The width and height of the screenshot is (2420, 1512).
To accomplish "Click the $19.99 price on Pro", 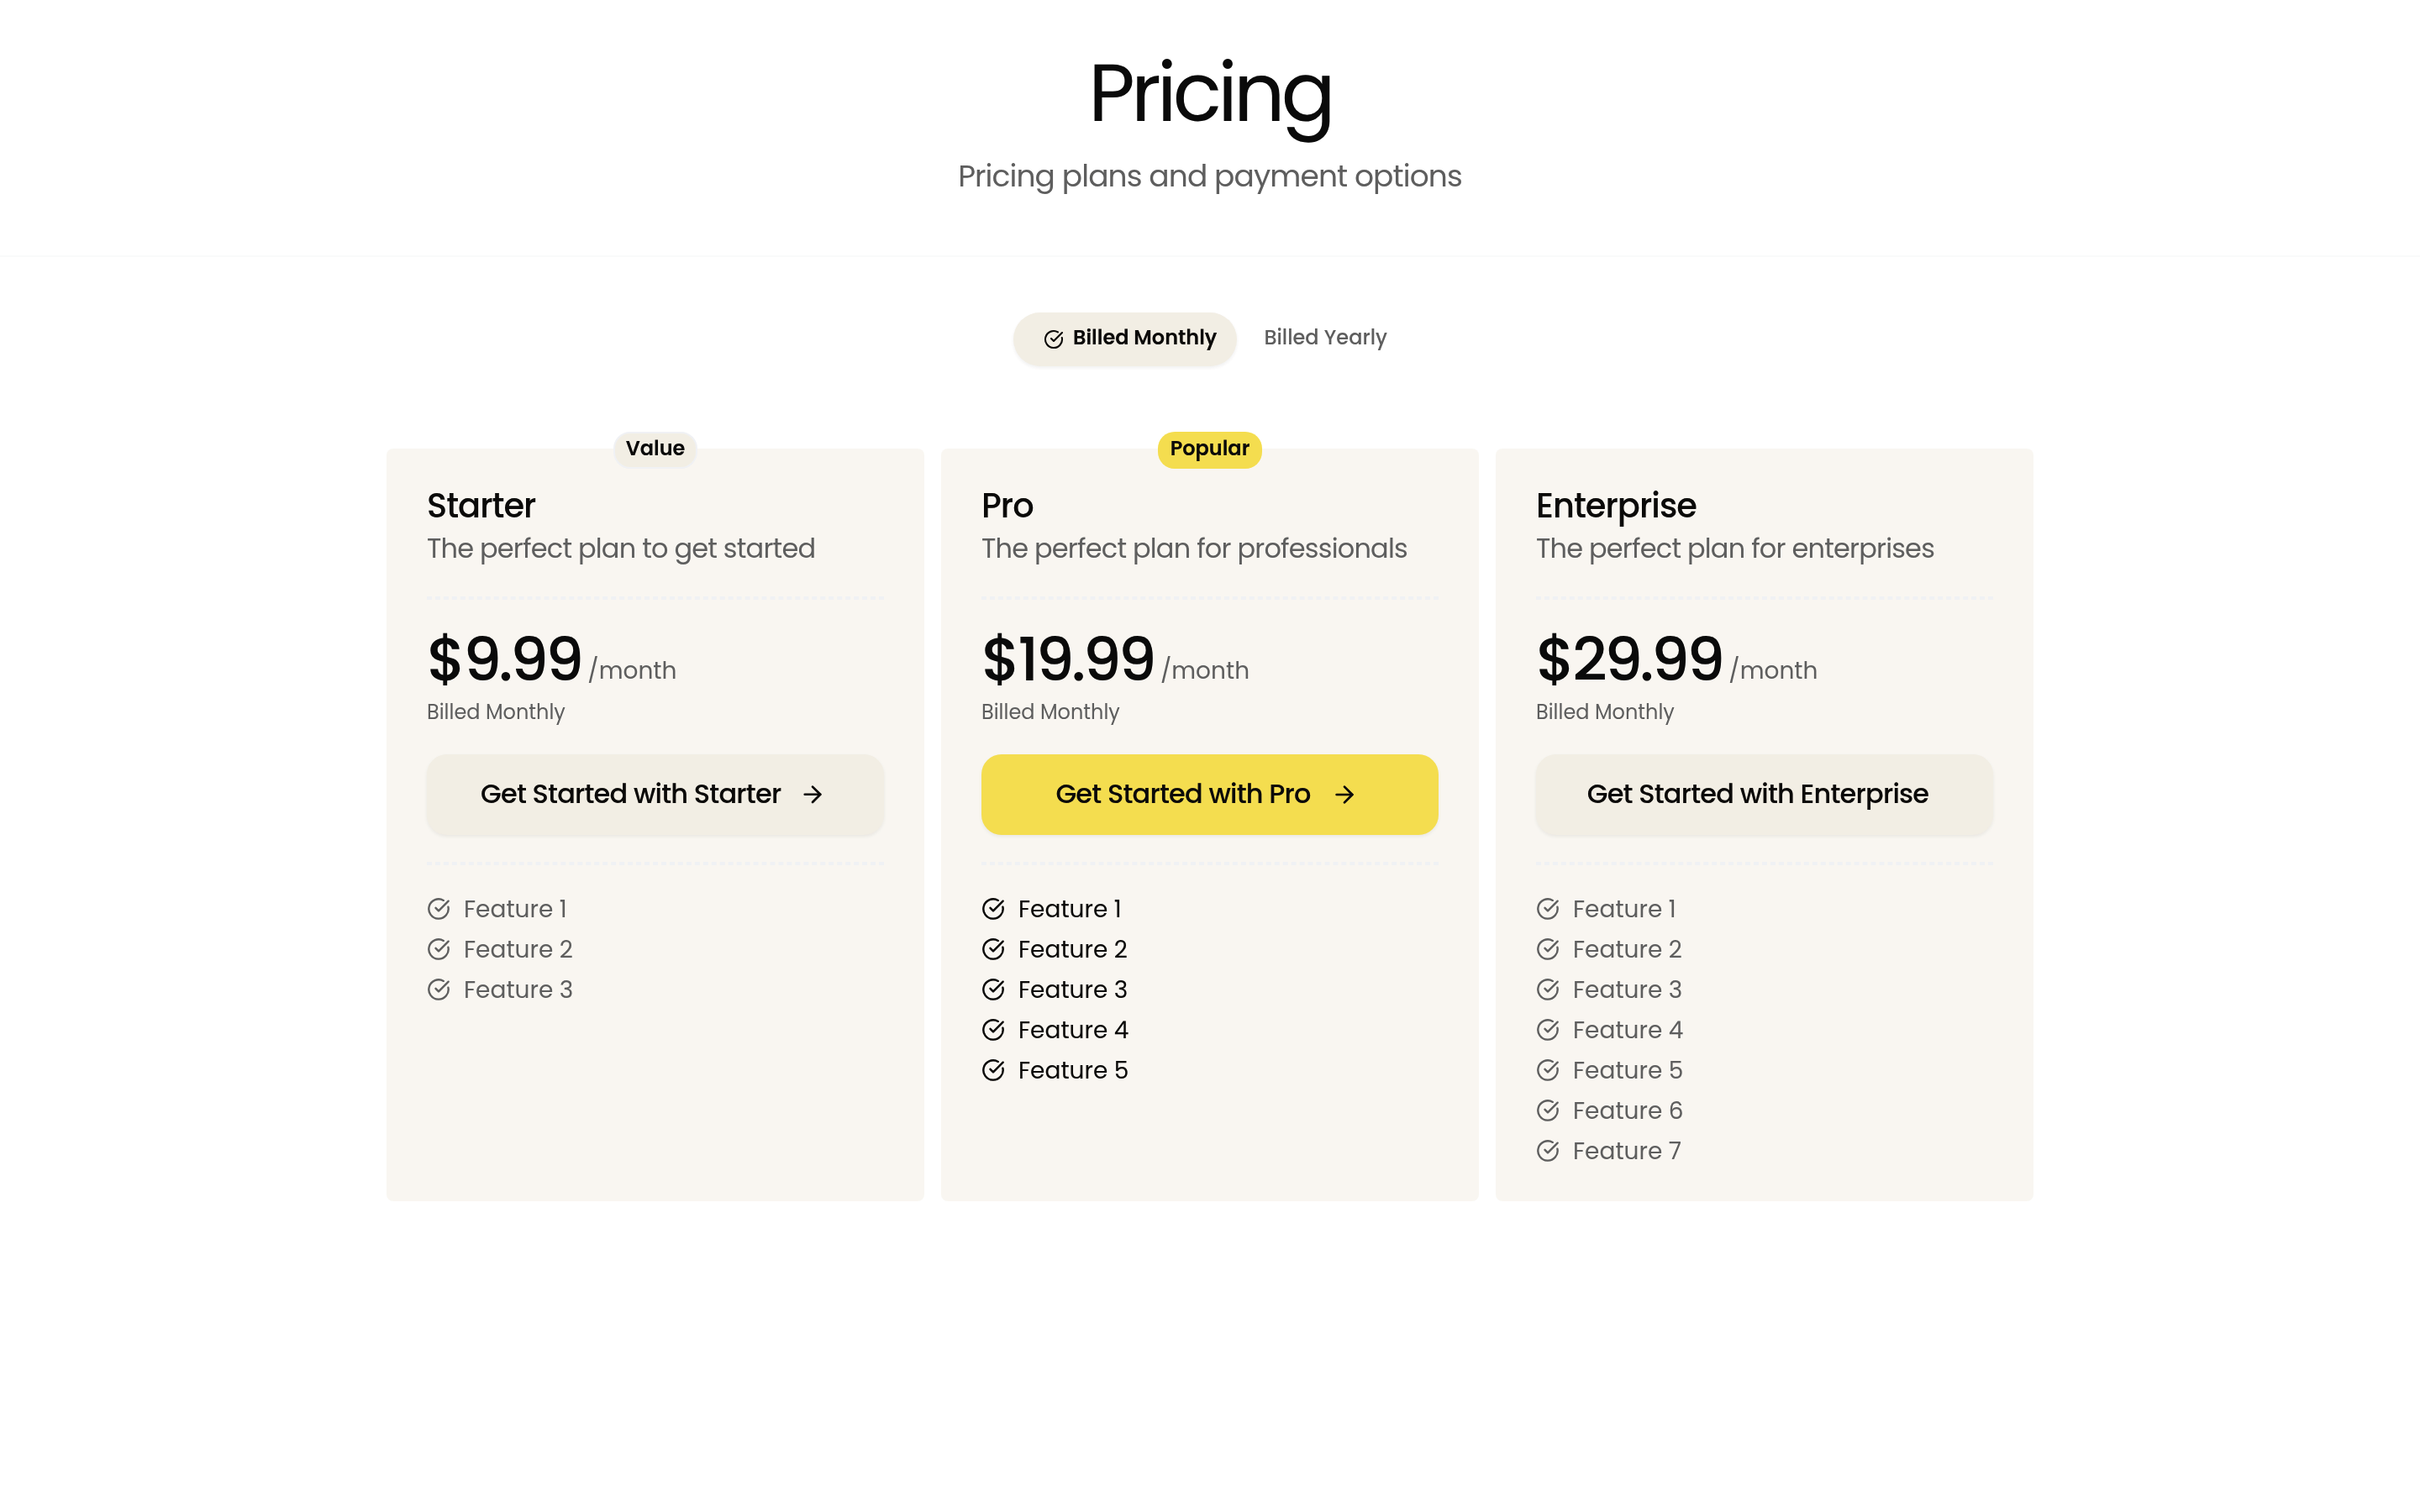I will pos(1068,660).
